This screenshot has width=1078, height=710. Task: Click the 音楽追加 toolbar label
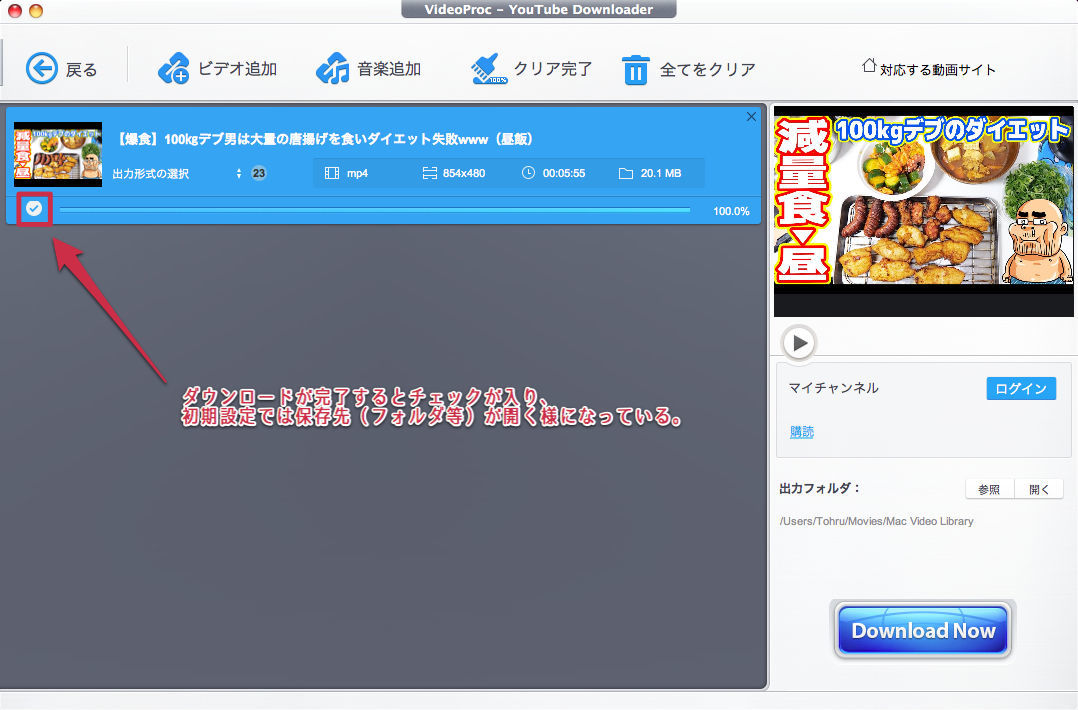(389, 69)
